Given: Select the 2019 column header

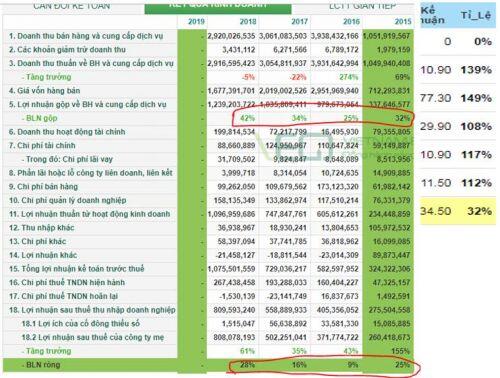Looking at the screenshot, I should click(x=196, y=22).
